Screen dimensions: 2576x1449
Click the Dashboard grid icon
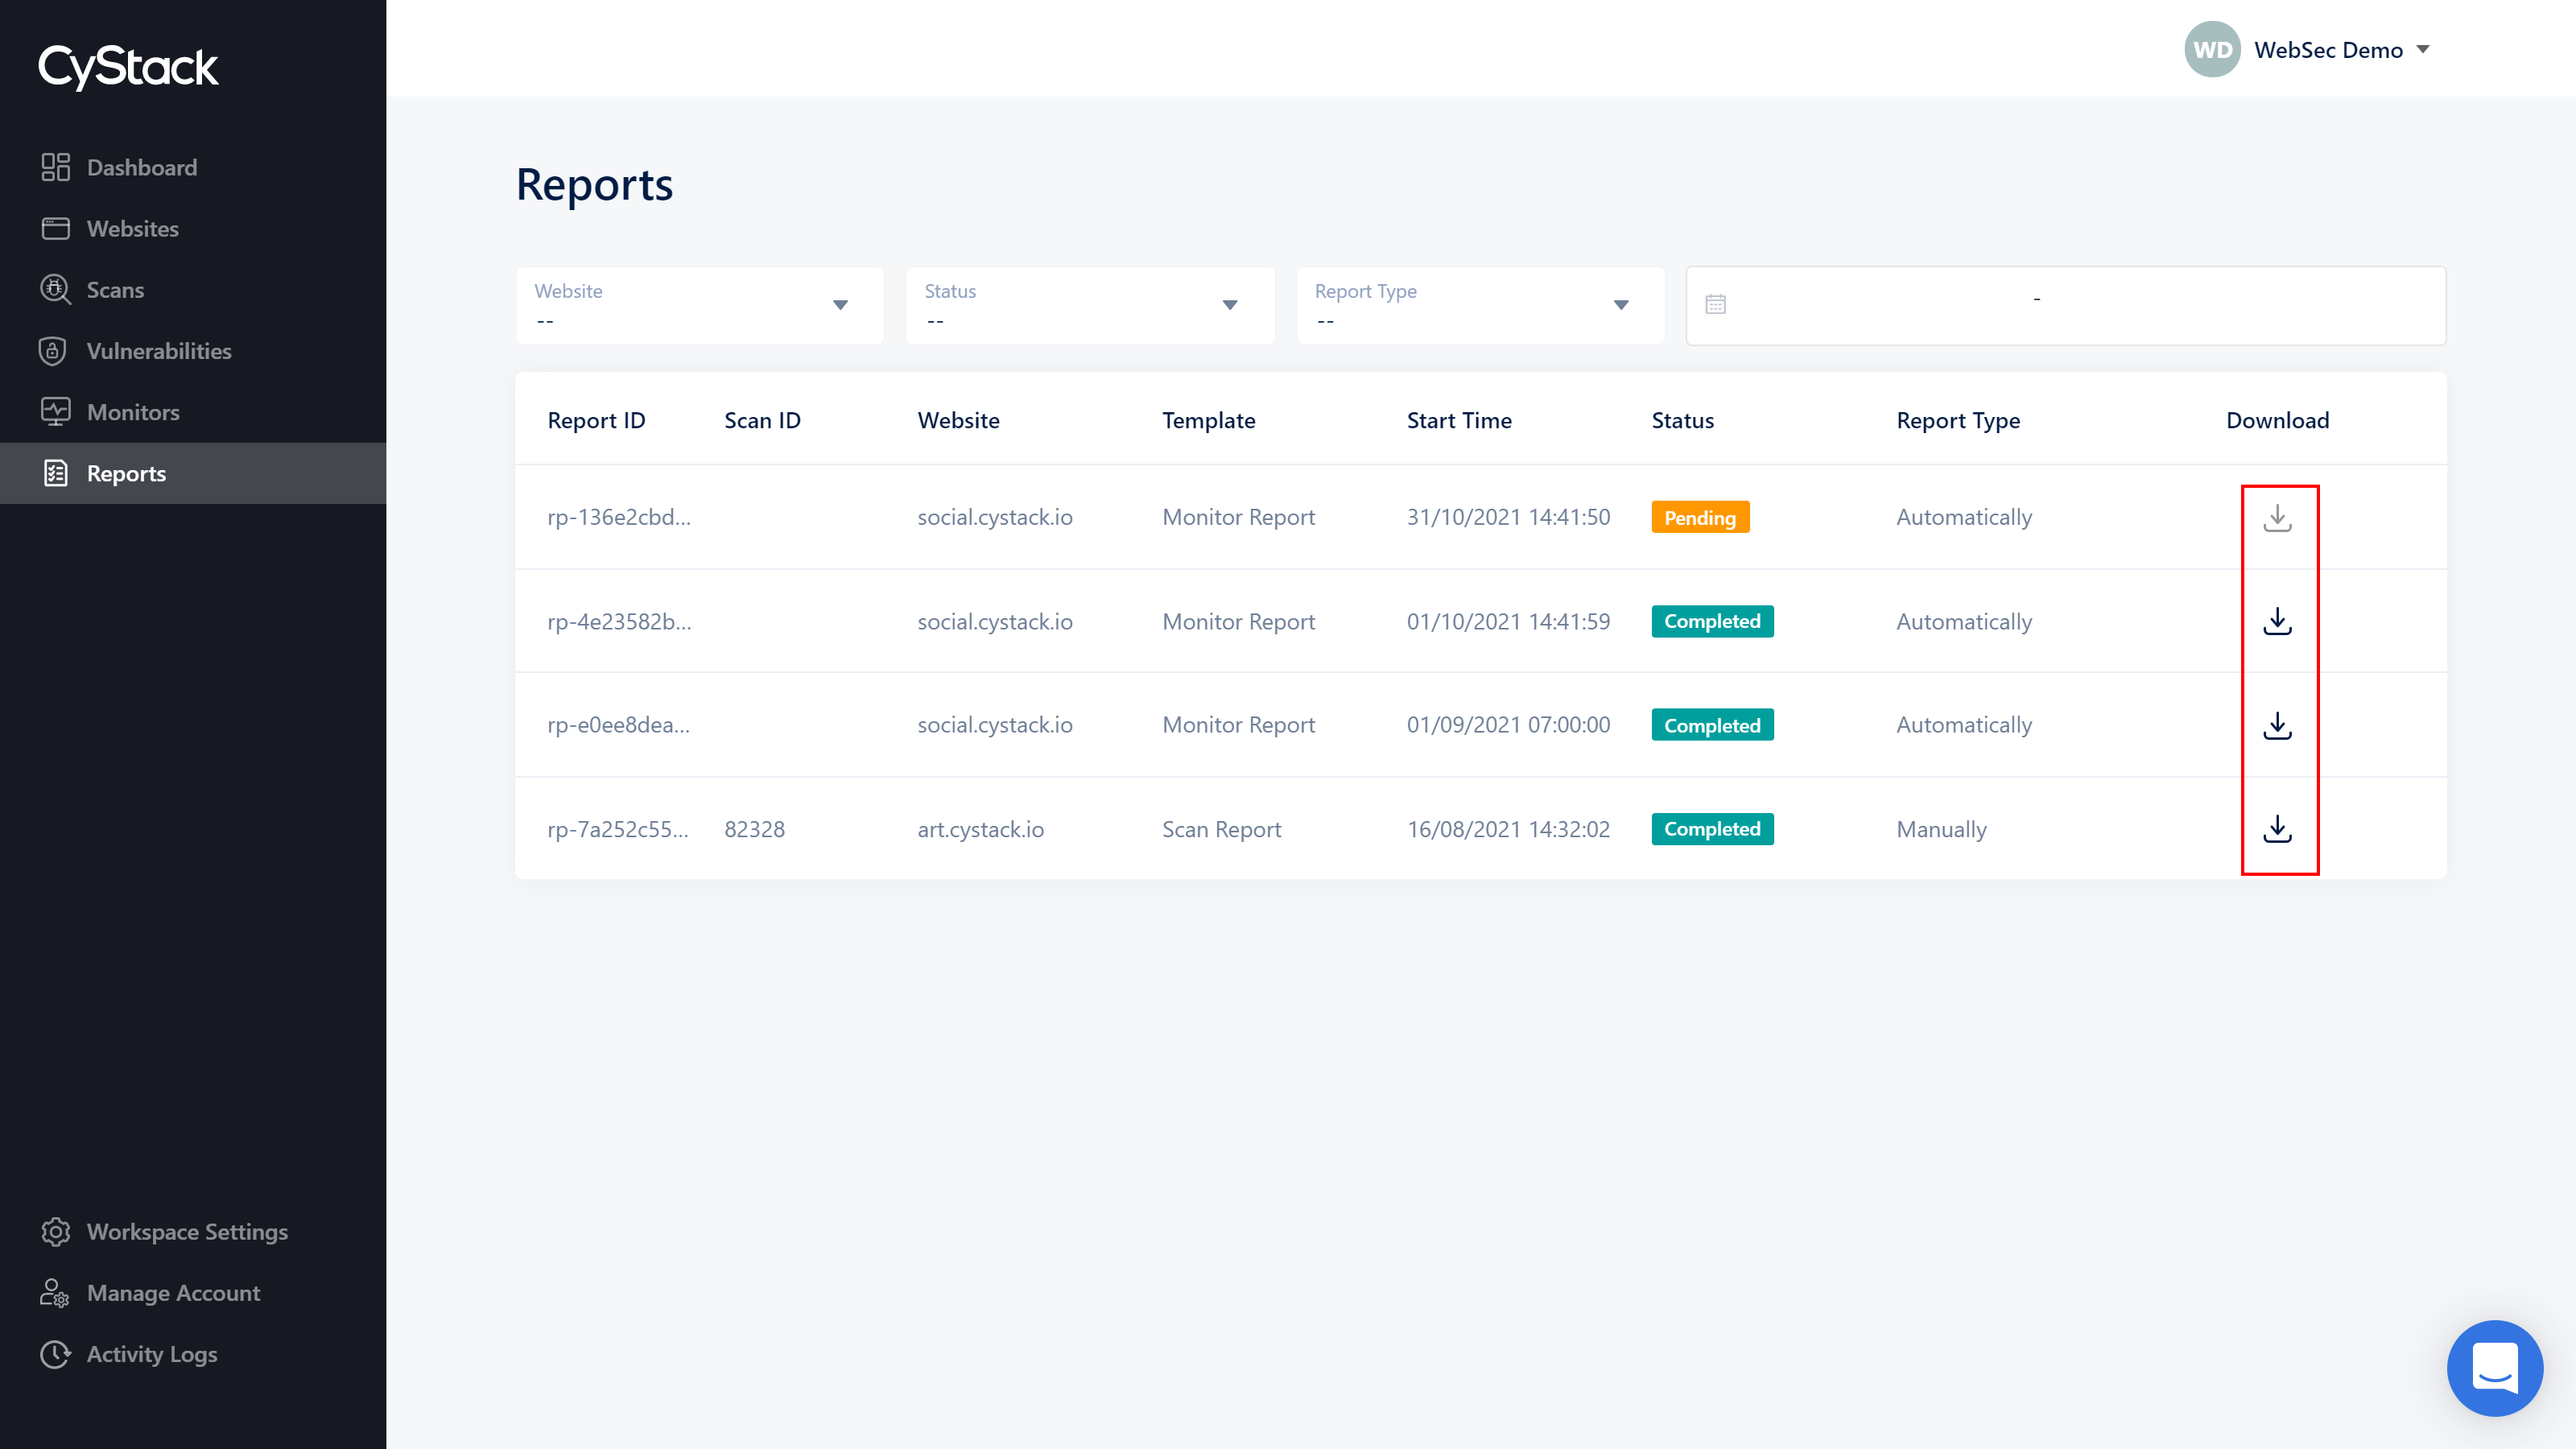tap(56, 167)
